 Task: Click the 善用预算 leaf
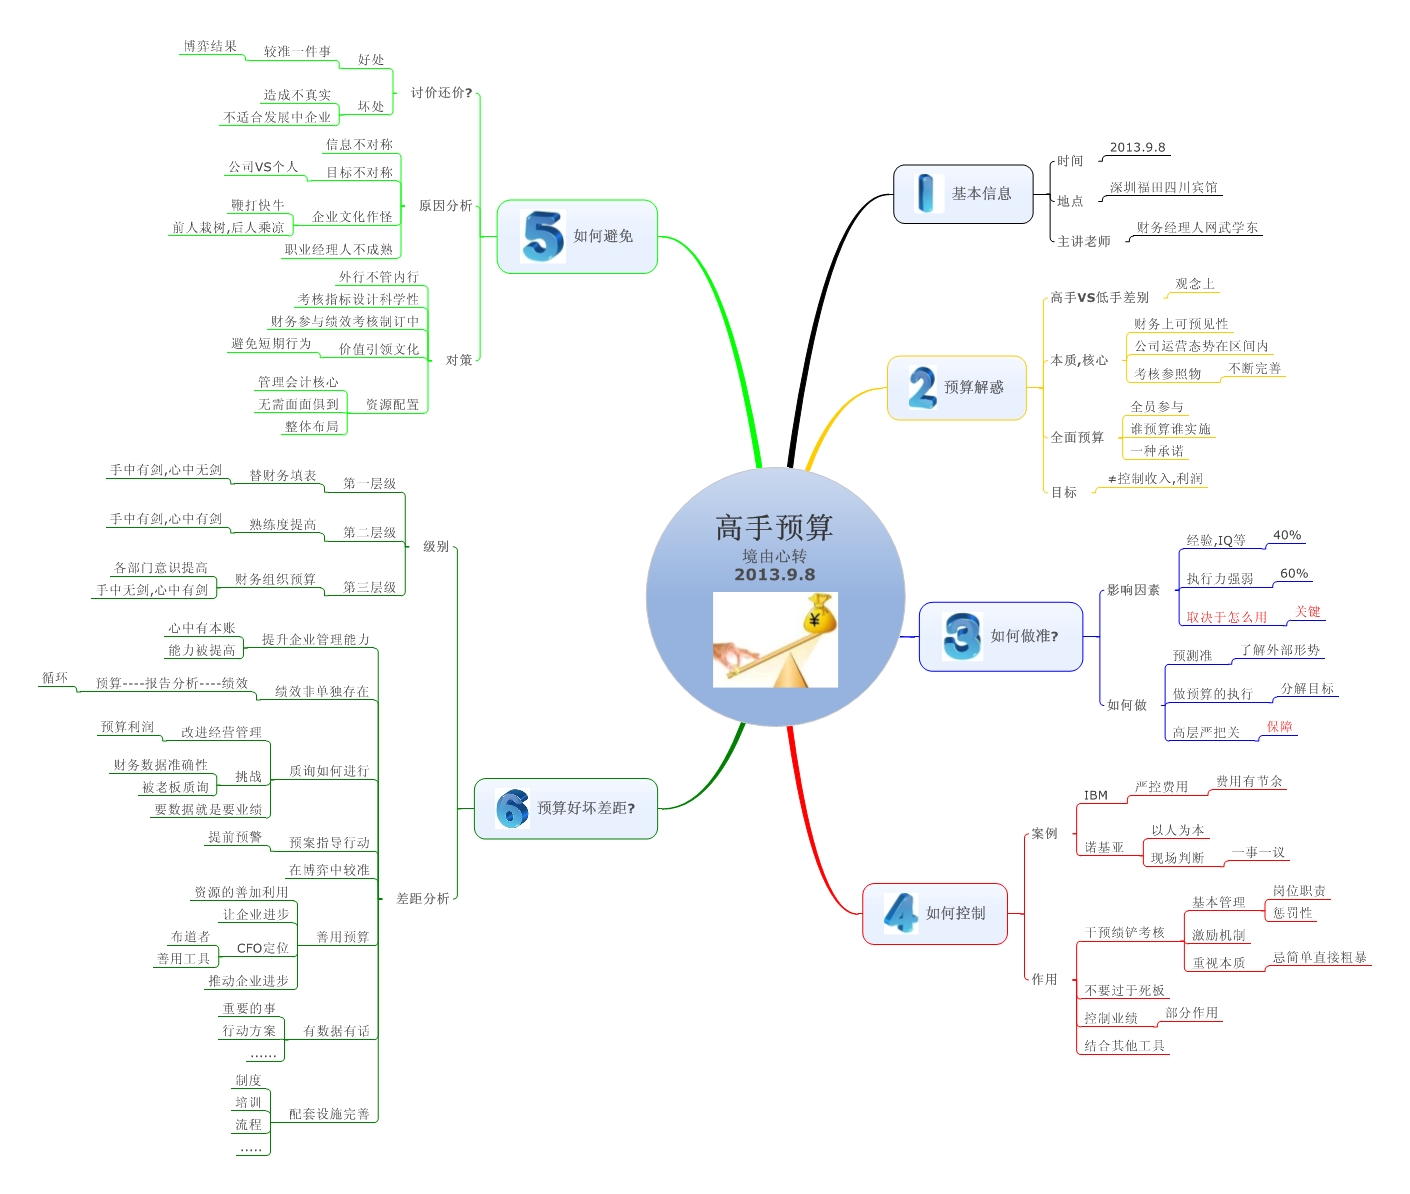(x=342, y=937)
